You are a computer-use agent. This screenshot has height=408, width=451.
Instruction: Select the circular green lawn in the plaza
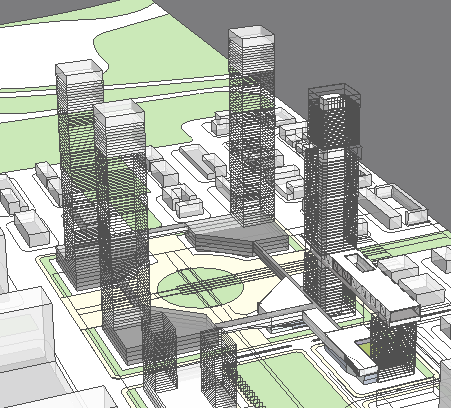(201, 288)
